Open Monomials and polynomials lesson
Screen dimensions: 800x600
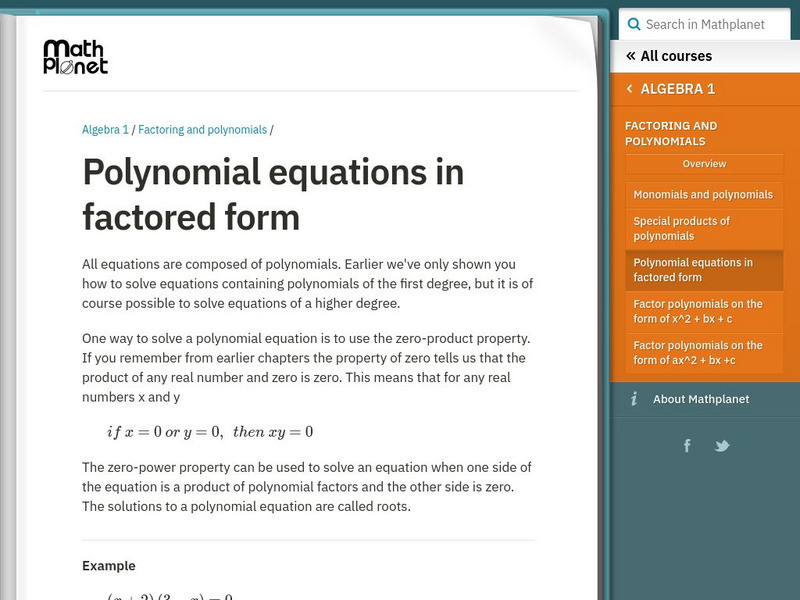[704, 195]
